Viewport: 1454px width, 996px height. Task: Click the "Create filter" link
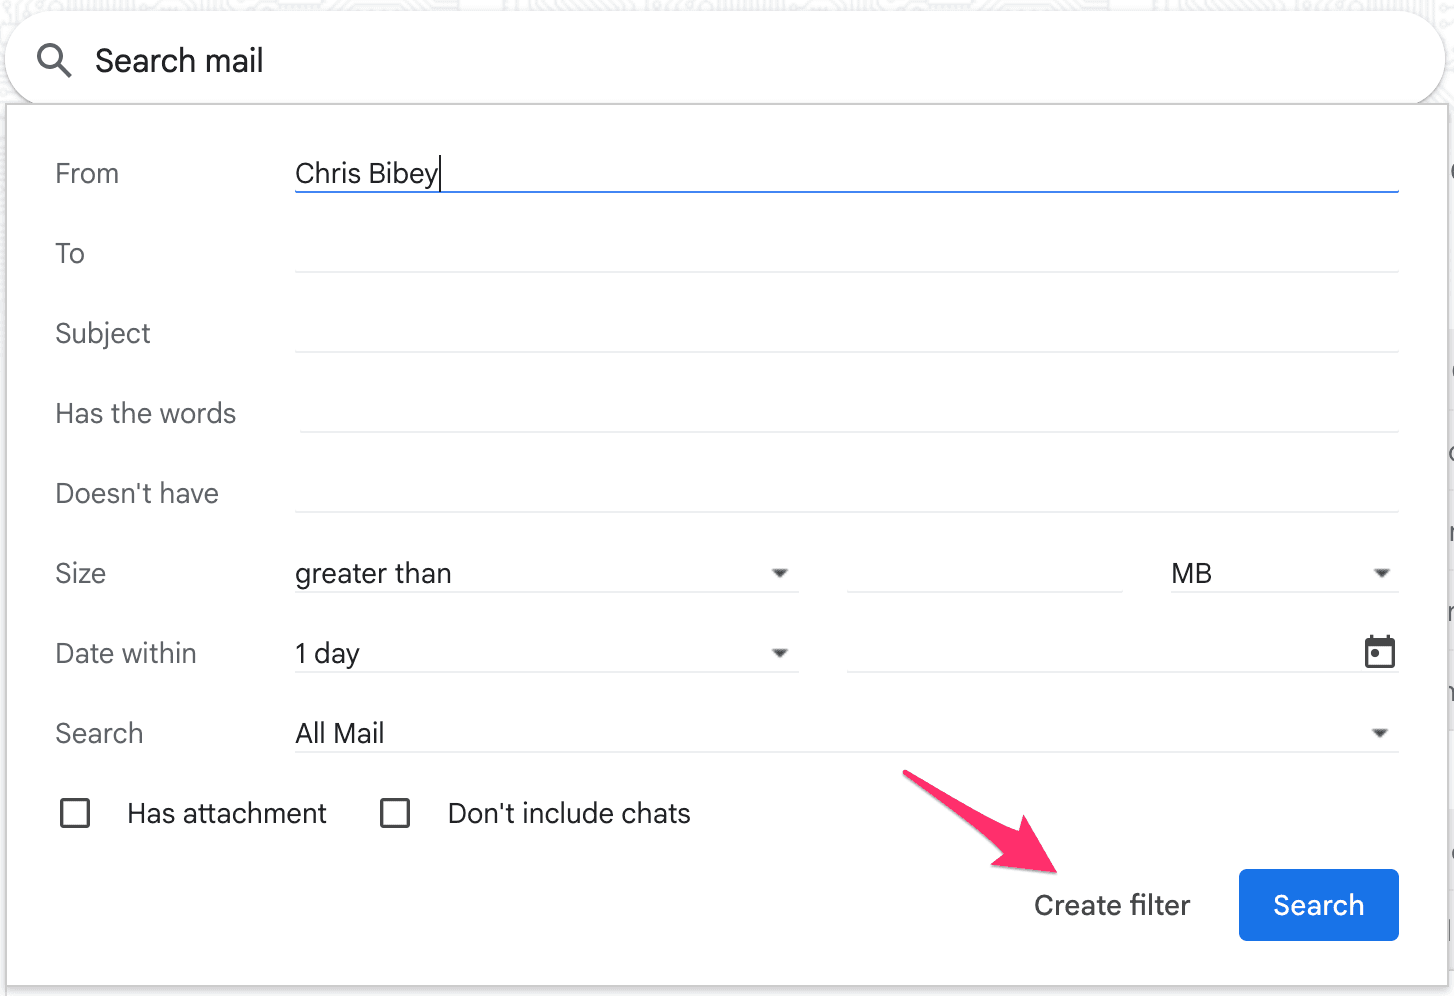(x=1112, y=905)
